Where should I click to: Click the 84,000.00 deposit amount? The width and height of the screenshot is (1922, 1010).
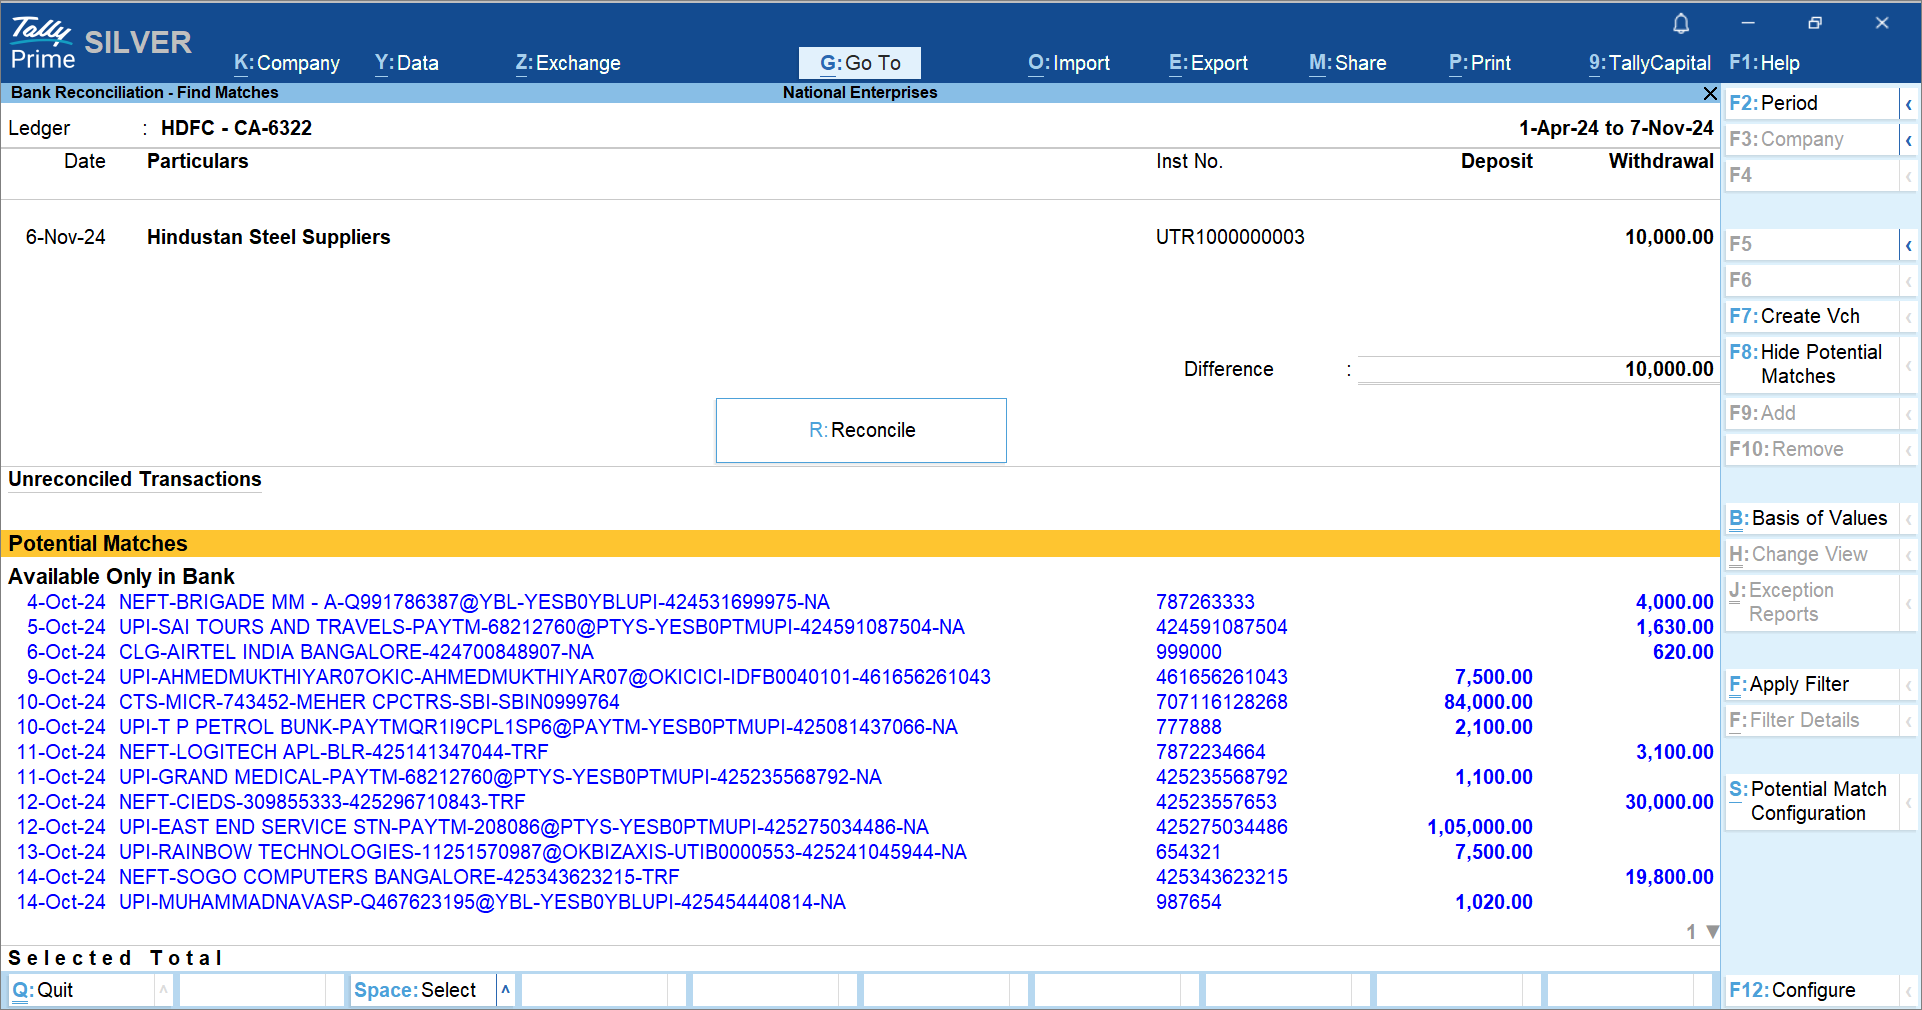[1488, 702]
